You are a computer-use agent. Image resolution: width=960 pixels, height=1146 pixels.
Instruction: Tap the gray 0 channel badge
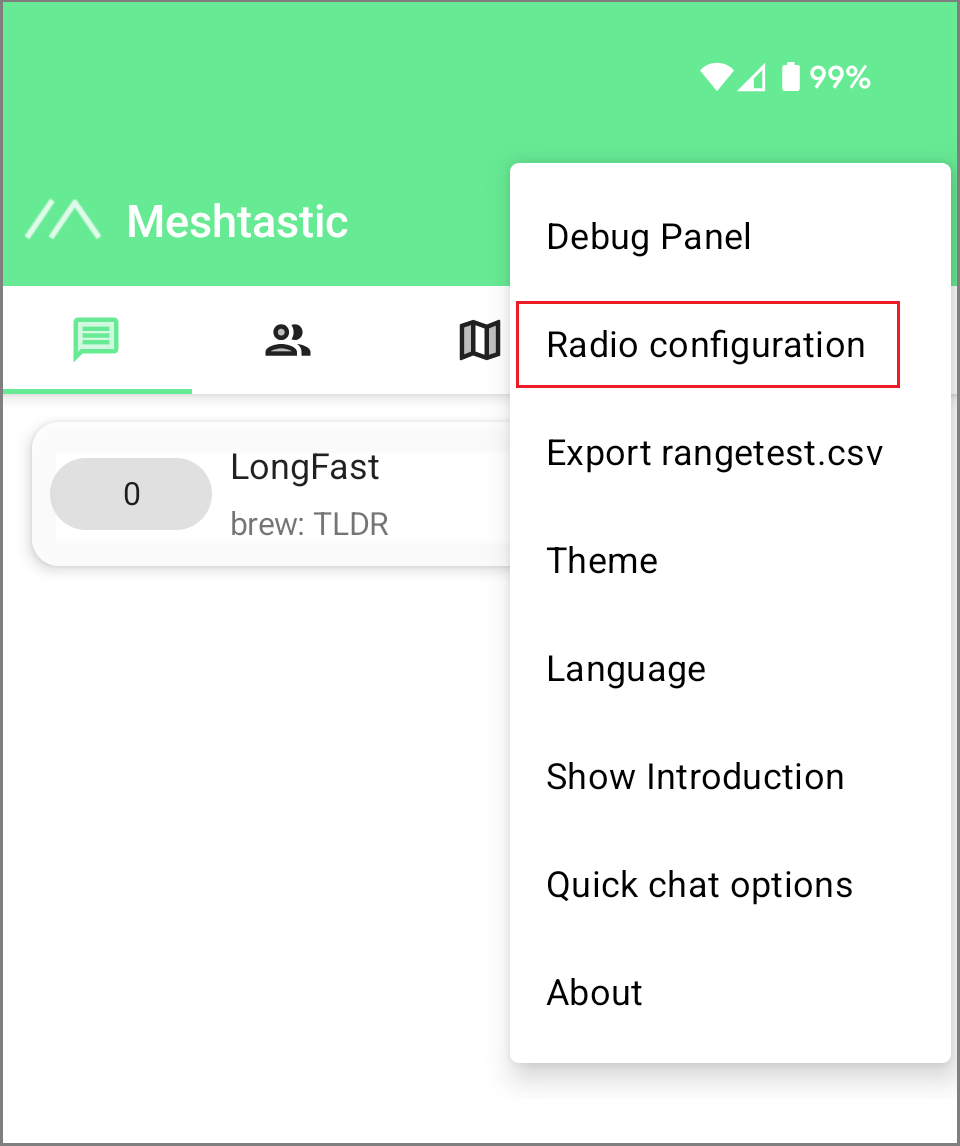tap(131, 494)
